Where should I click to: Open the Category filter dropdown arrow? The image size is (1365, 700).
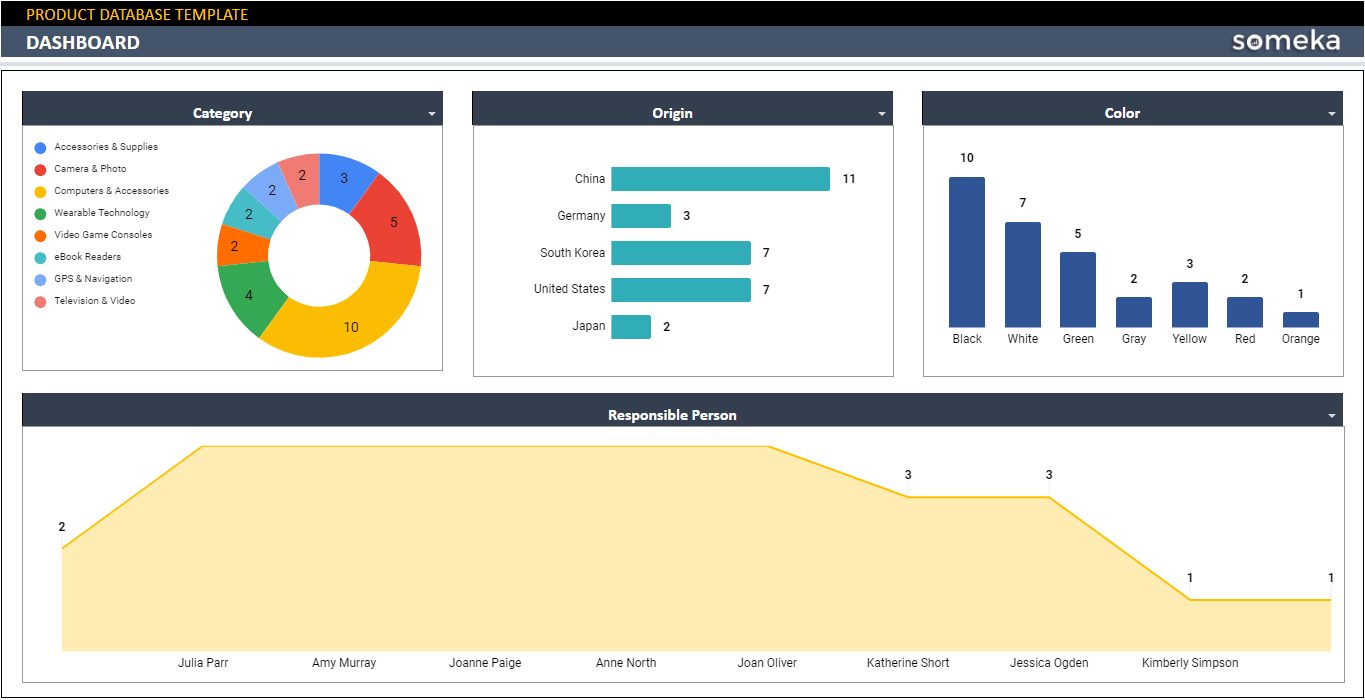coord(432,114)
